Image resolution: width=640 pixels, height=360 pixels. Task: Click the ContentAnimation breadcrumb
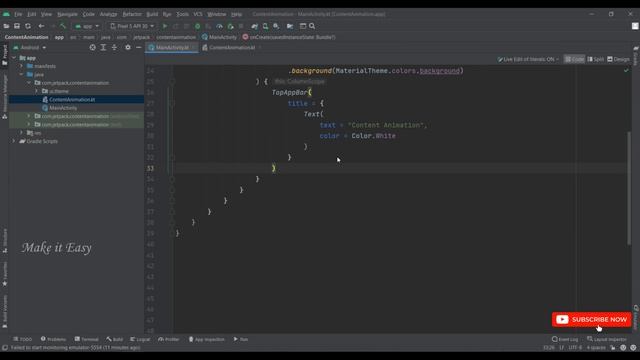point(27,37)
